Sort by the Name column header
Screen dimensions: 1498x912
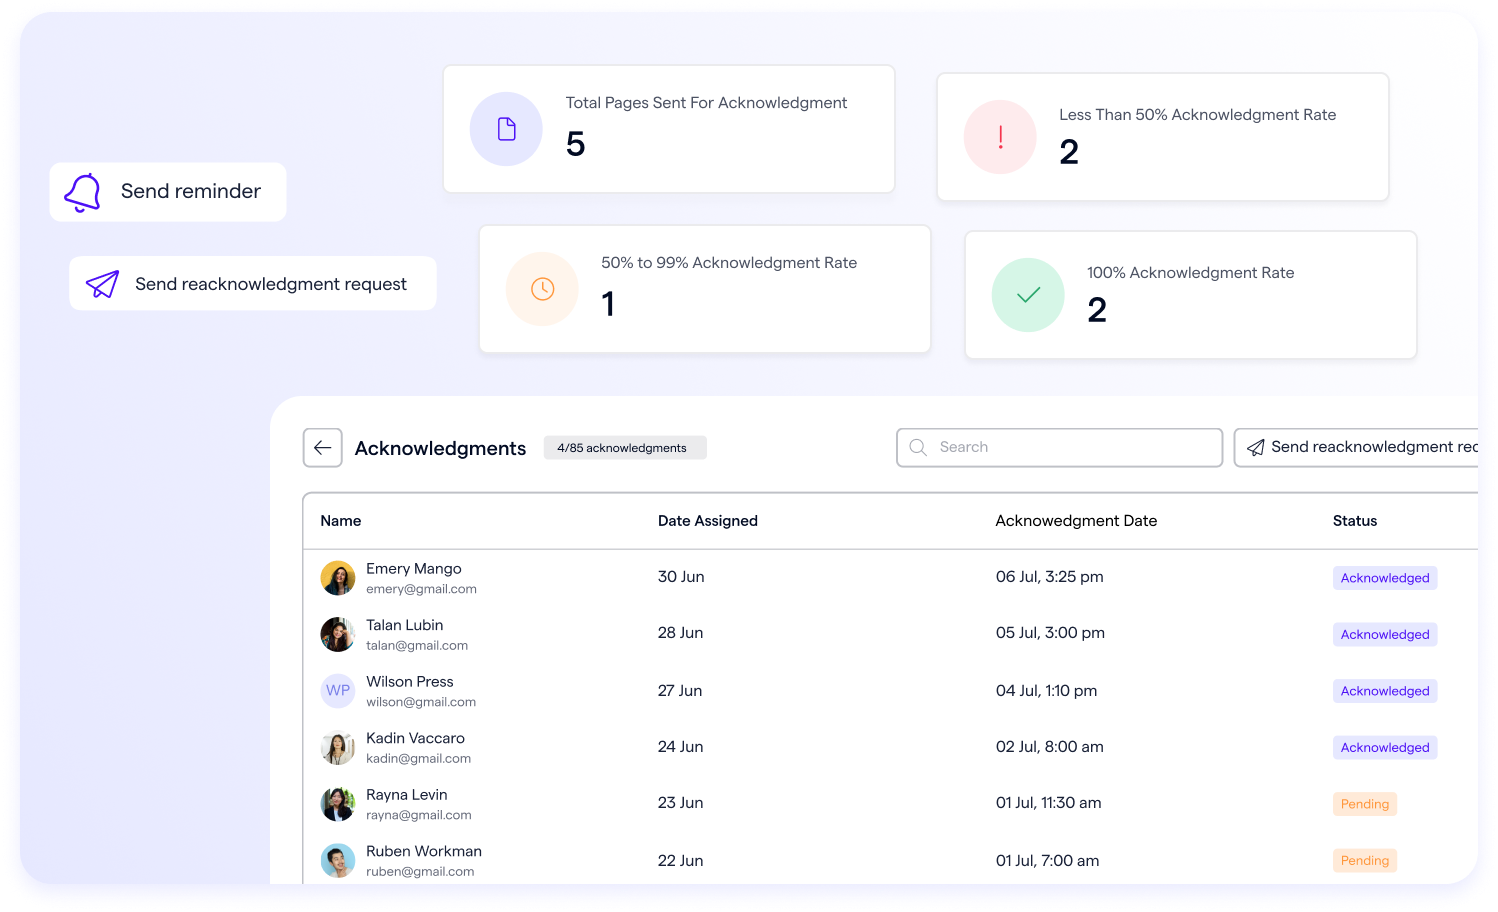[341, 521]
